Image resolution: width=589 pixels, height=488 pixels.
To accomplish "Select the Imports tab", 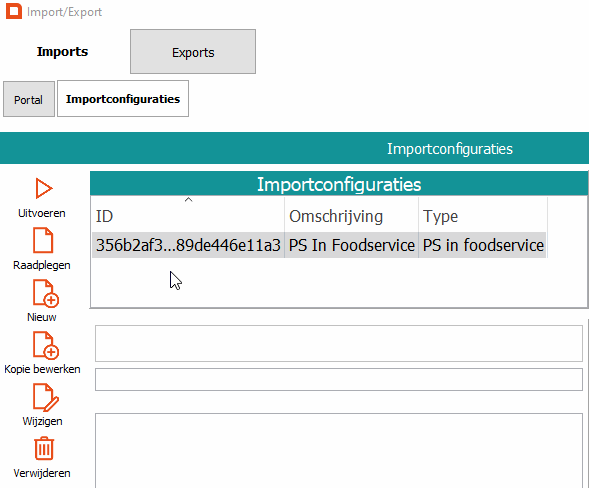I will [x=62, y=51].
